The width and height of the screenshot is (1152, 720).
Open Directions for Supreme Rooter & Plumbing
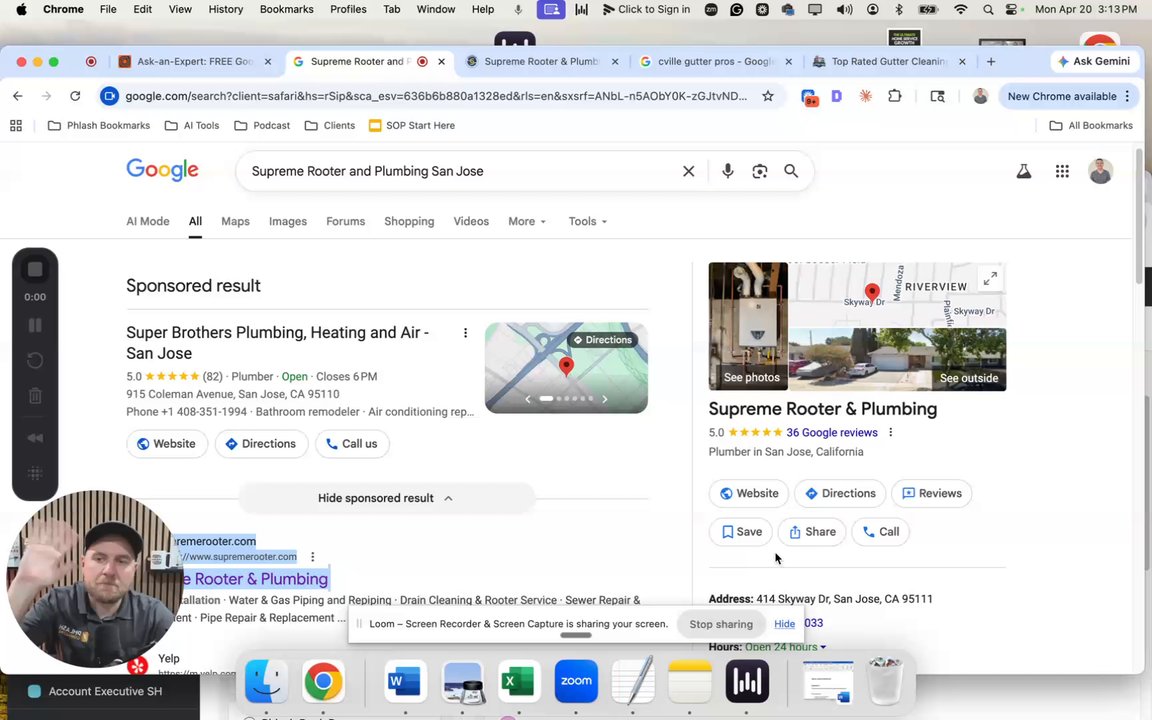click(x=840, y=494)
